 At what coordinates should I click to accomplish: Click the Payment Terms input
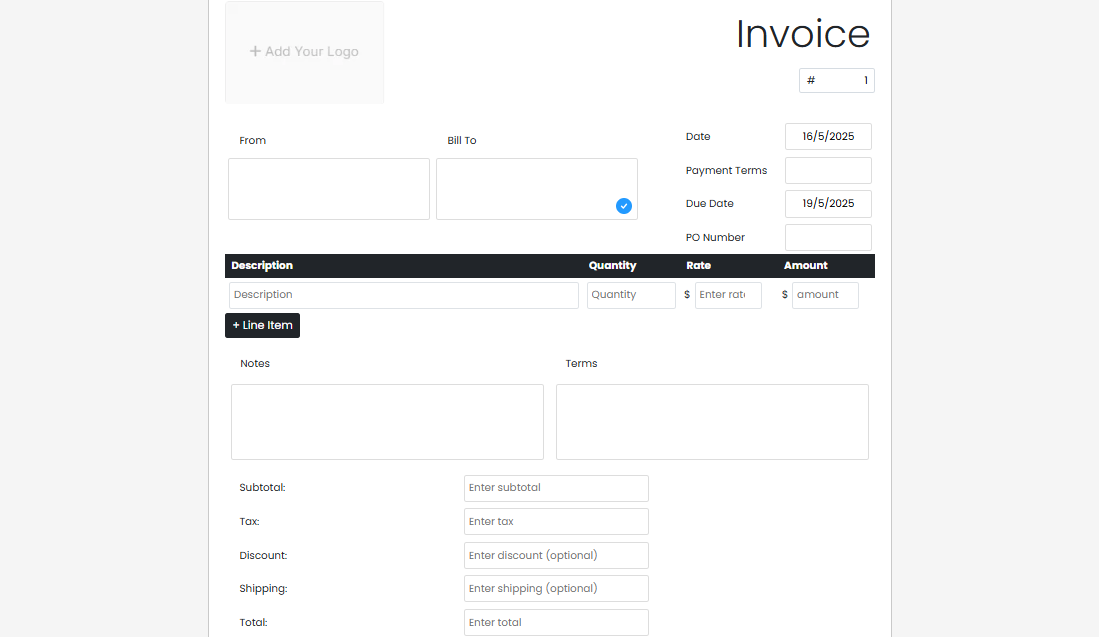coord(828,170)
